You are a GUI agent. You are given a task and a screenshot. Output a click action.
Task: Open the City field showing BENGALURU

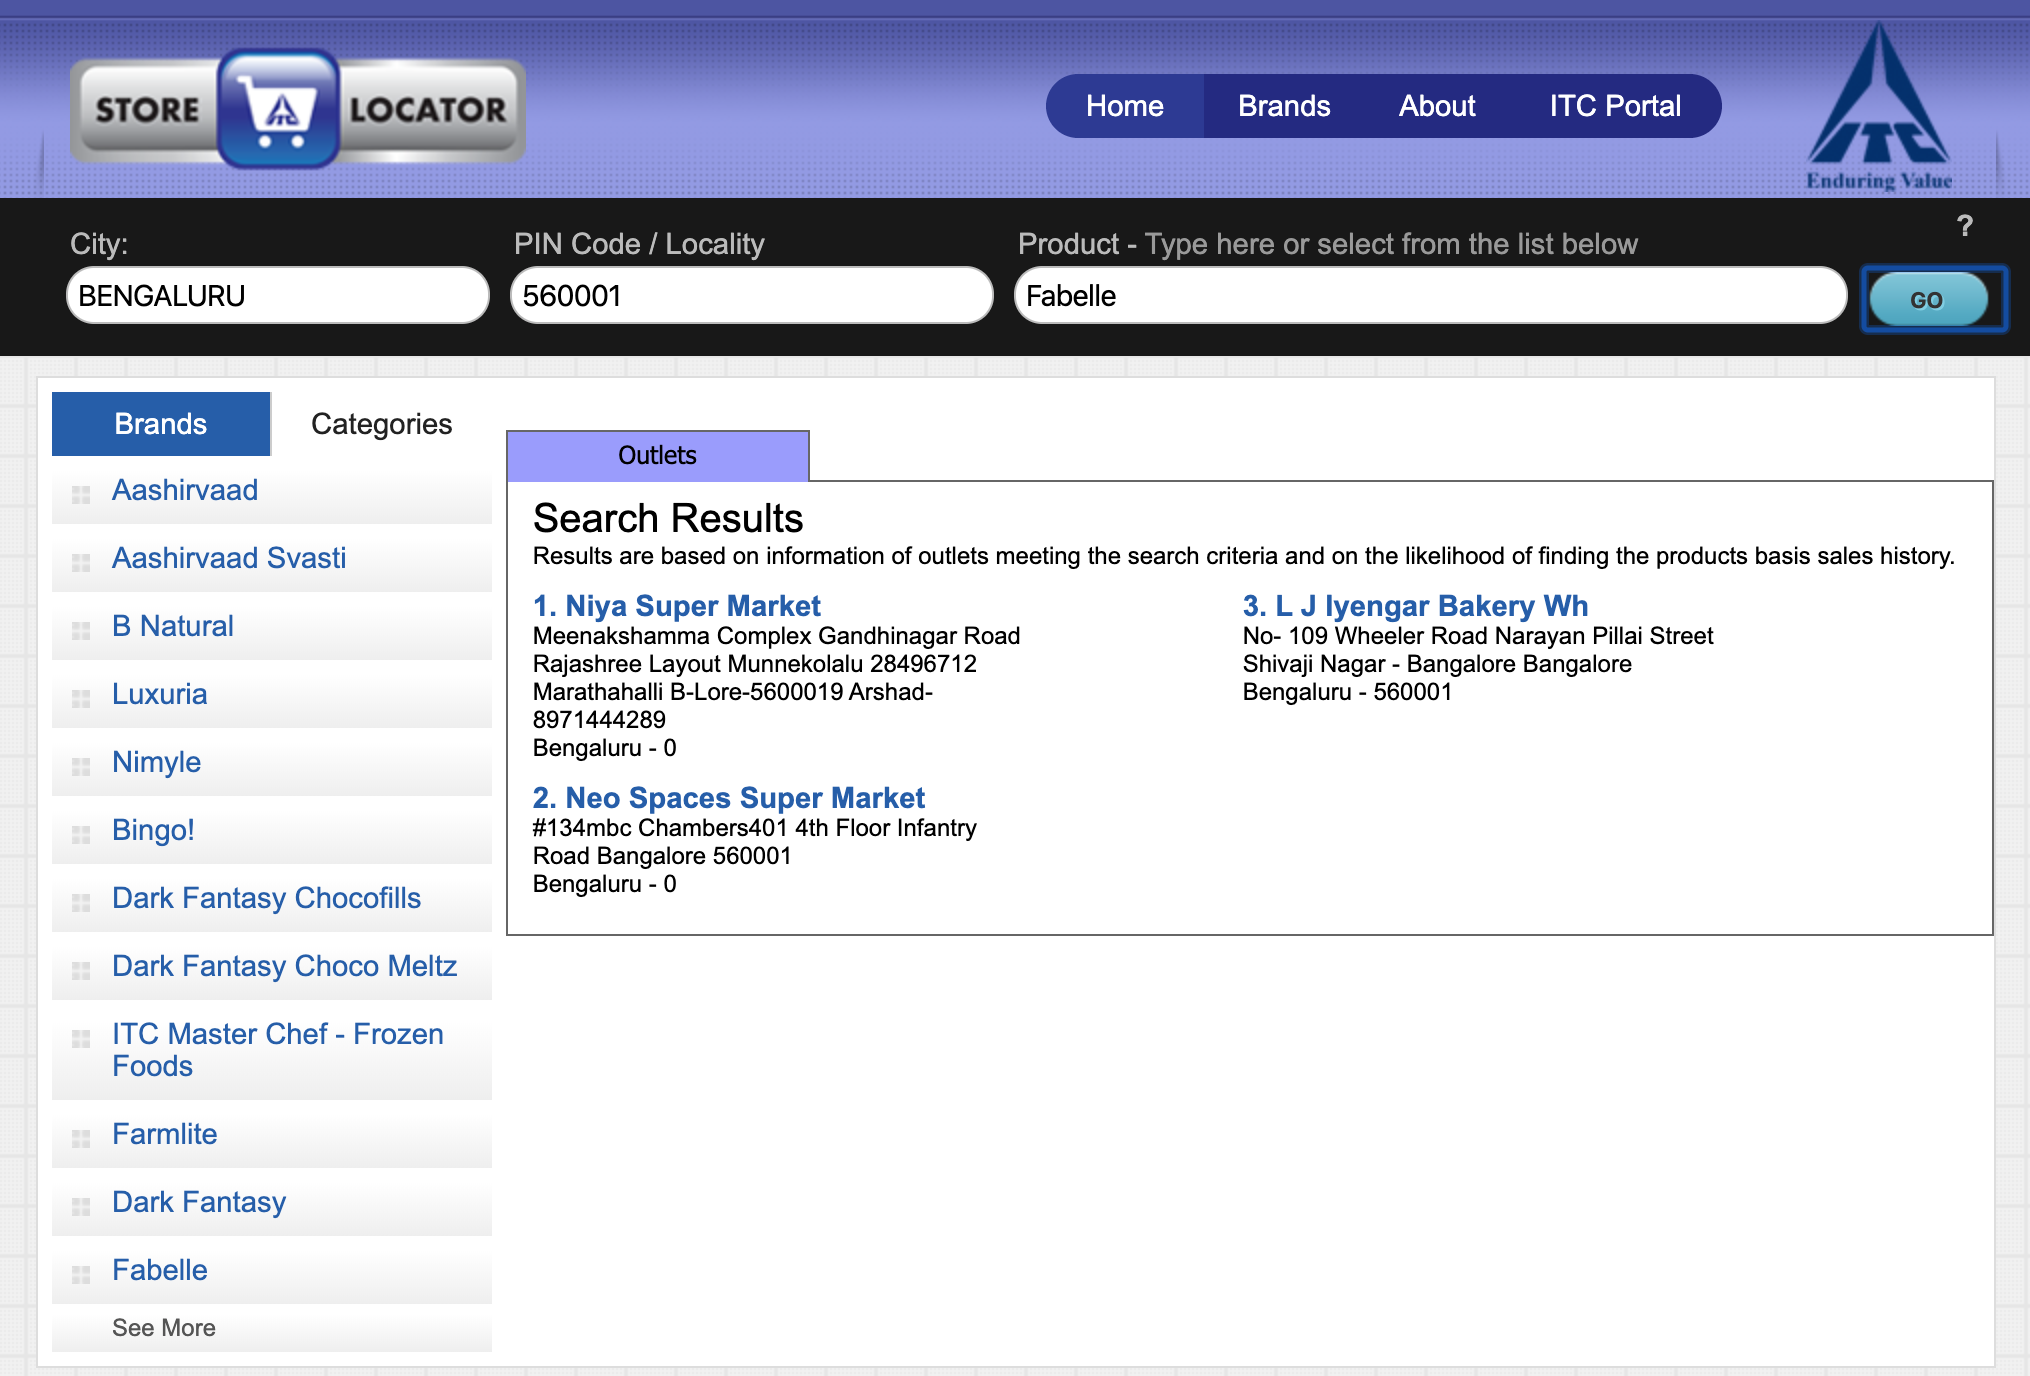pos(277,296)
